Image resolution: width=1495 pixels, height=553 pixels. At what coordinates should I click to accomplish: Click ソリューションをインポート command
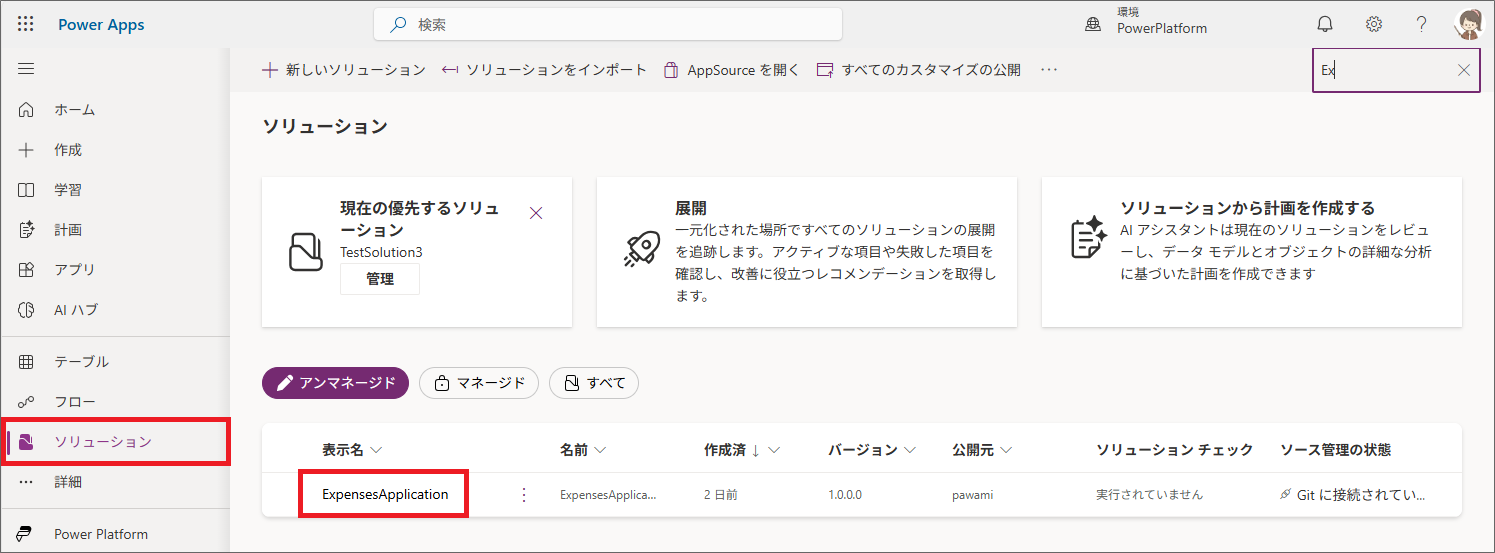544,70
